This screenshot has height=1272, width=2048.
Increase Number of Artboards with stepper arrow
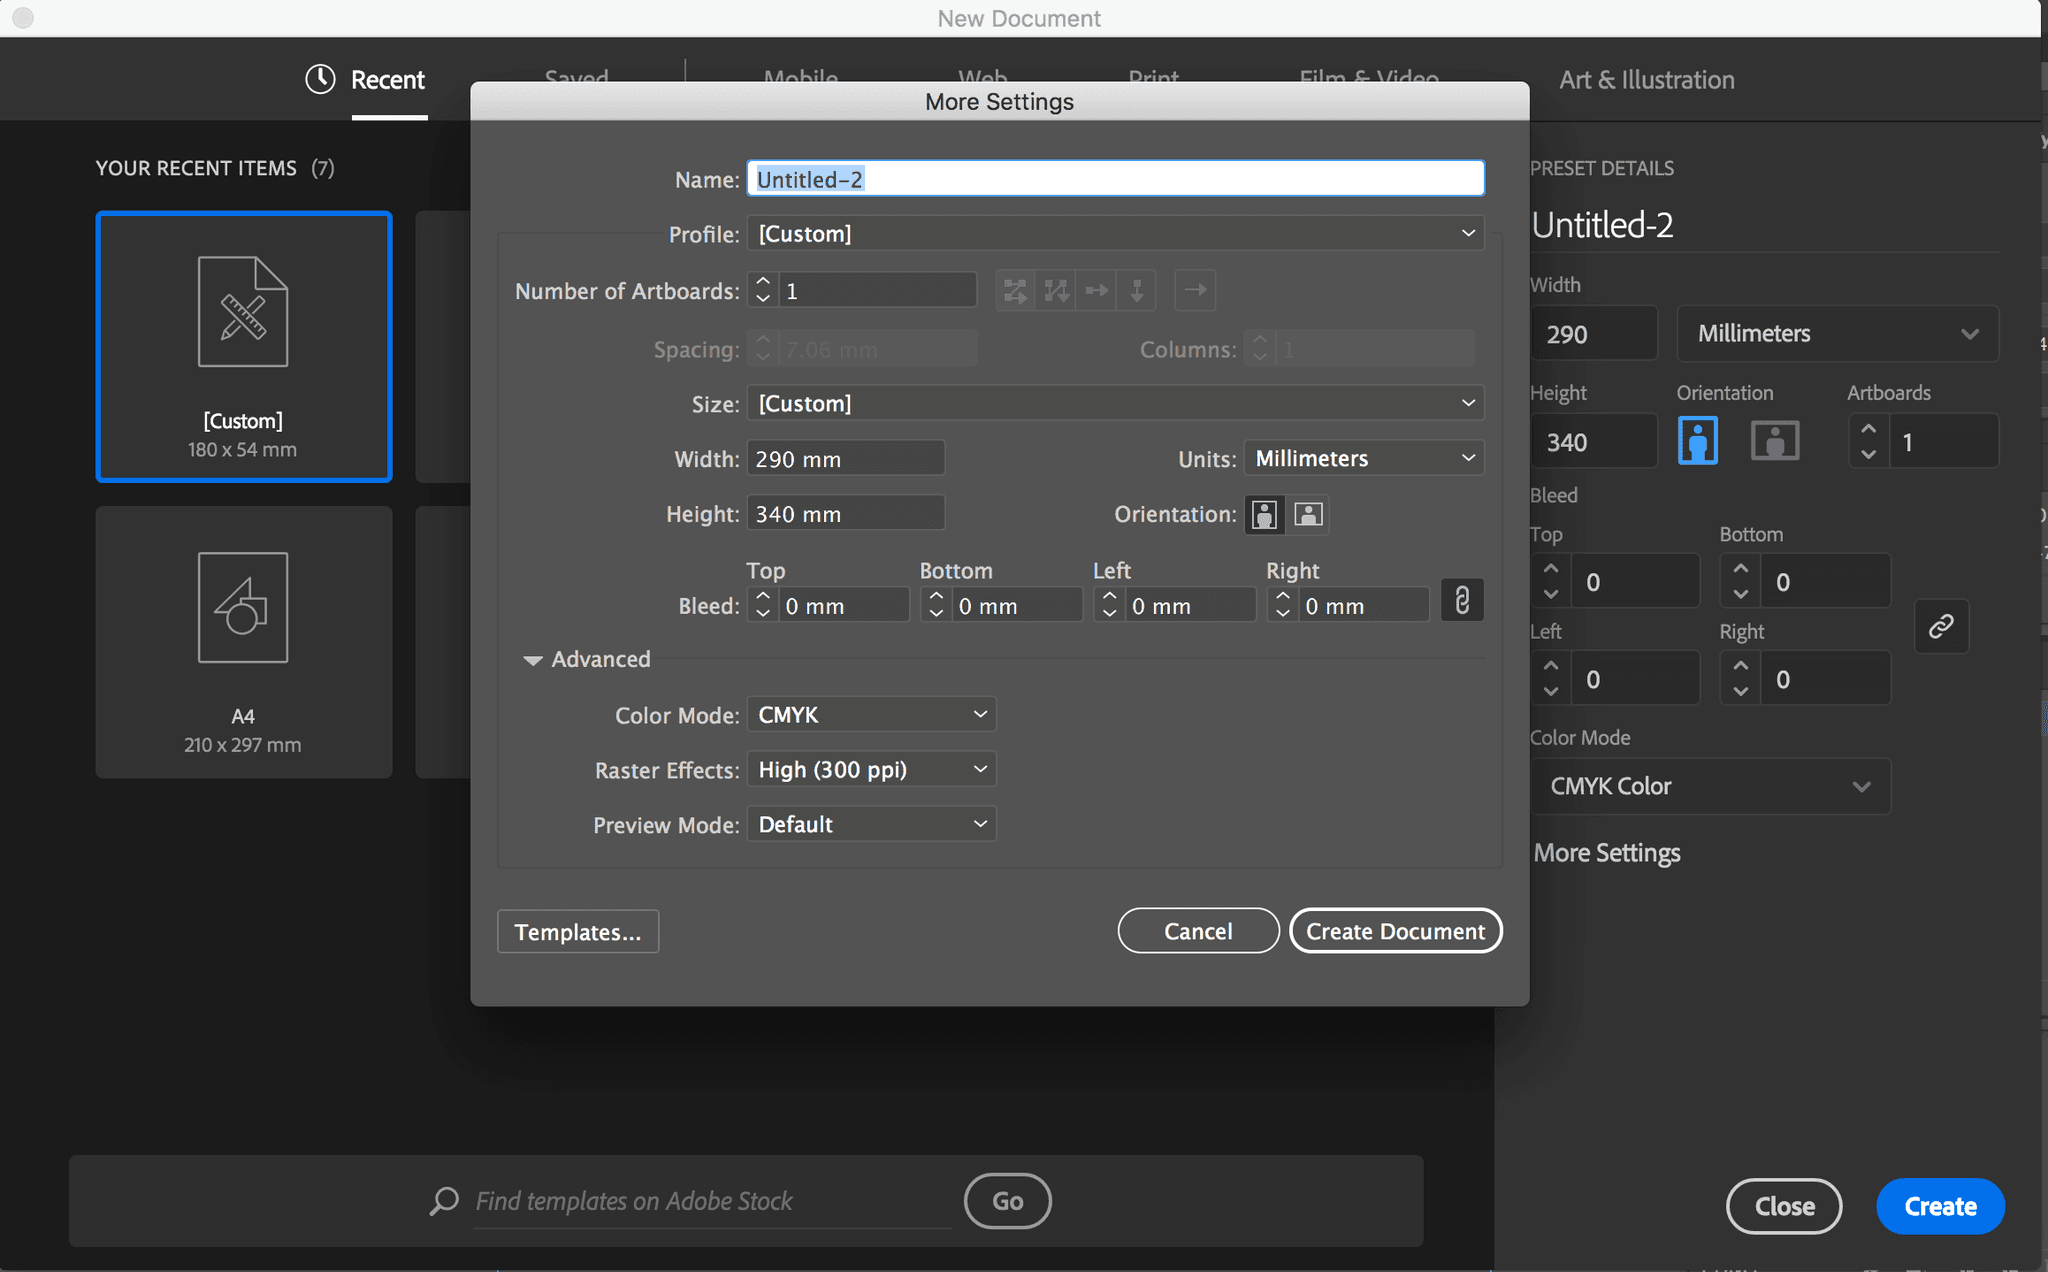(x=763, y=282)
